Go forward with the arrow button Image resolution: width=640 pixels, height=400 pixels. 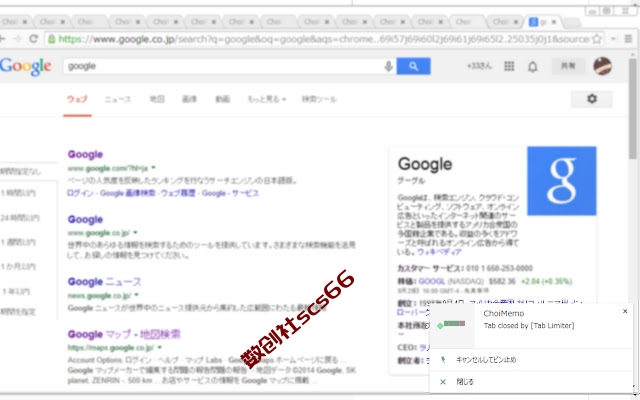pyautogui.click(x=17, y=39)
